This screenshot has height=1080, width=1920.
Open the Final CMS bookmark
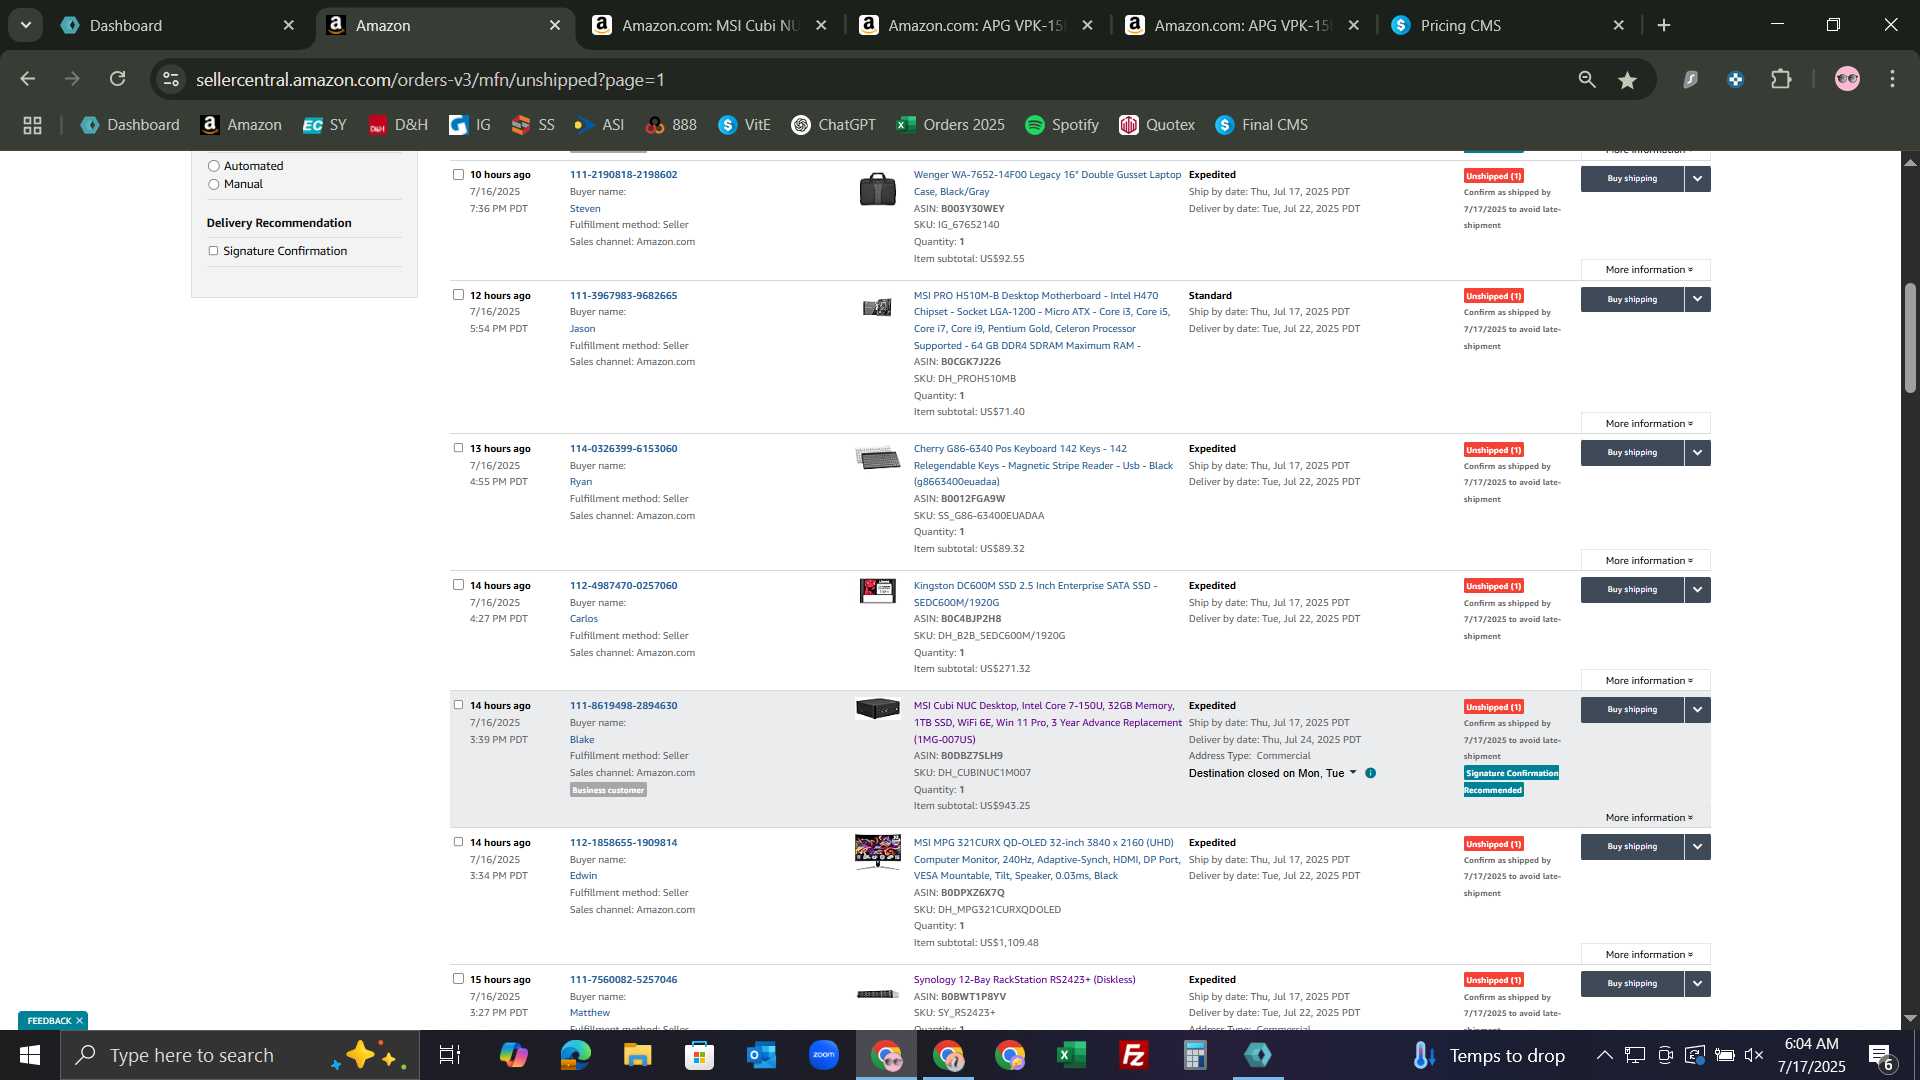click(1261, 125)
